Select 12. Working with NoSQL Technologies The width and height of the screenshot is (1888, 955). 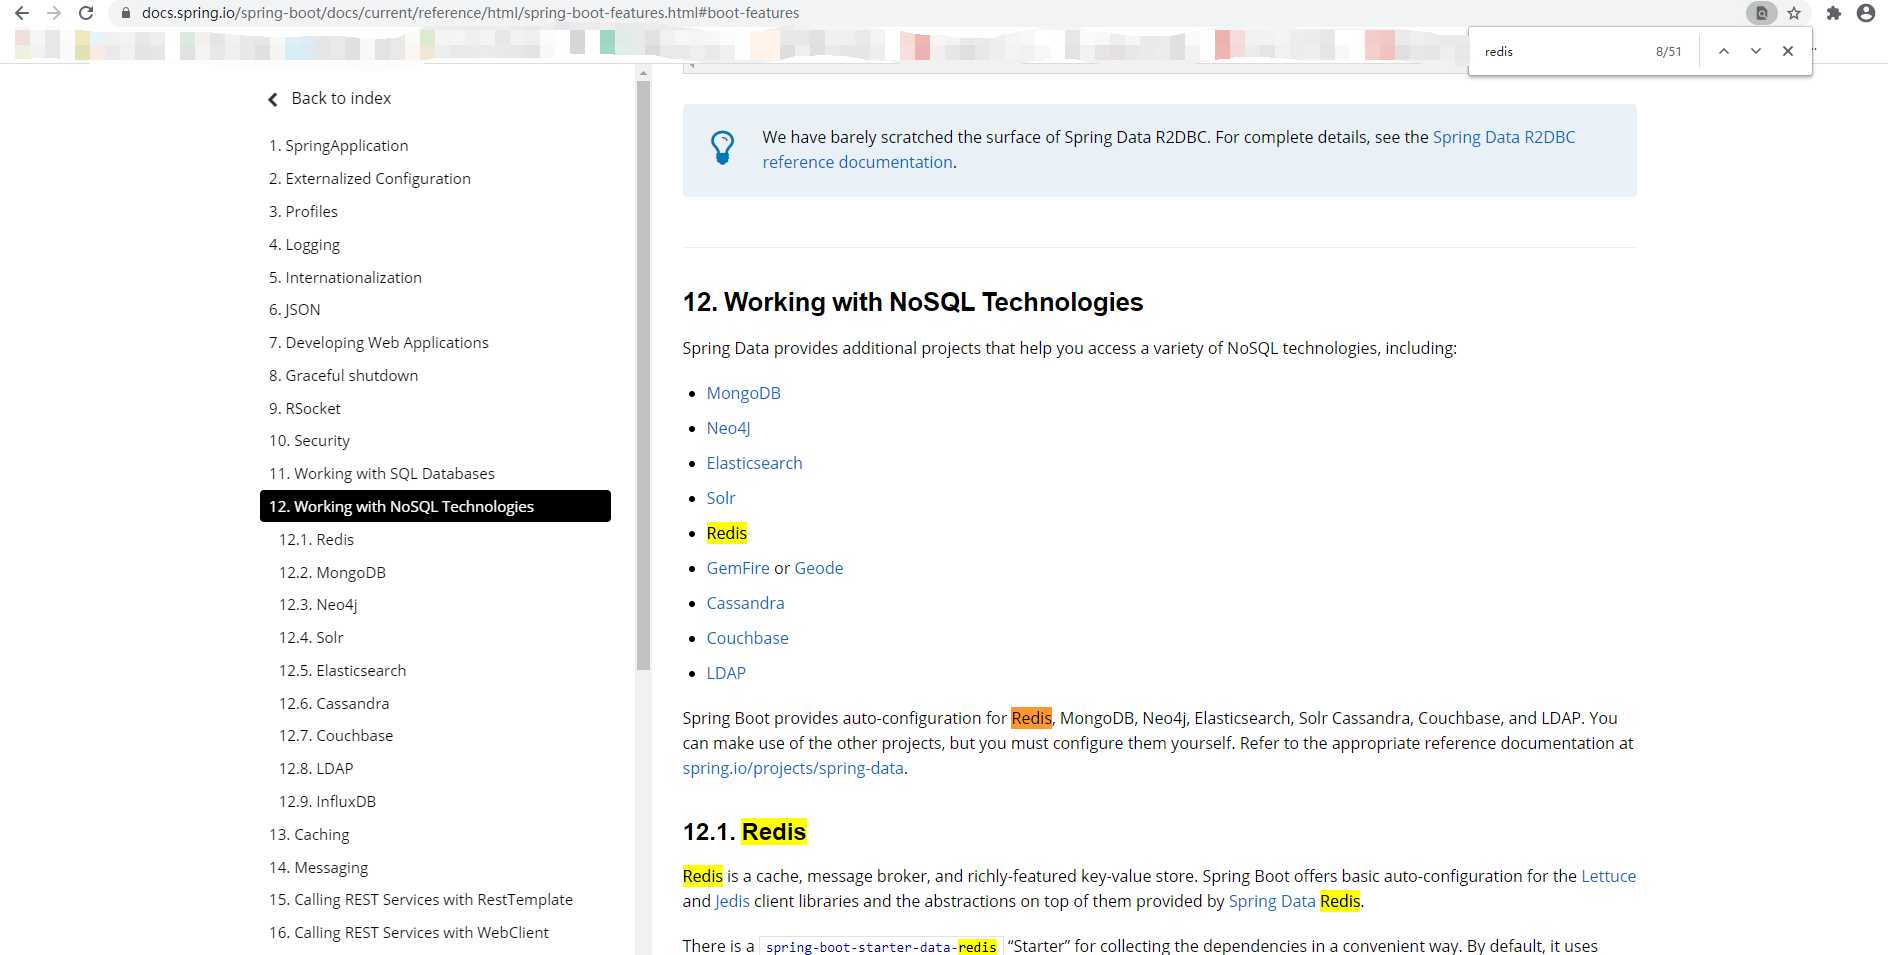[435, 506]
